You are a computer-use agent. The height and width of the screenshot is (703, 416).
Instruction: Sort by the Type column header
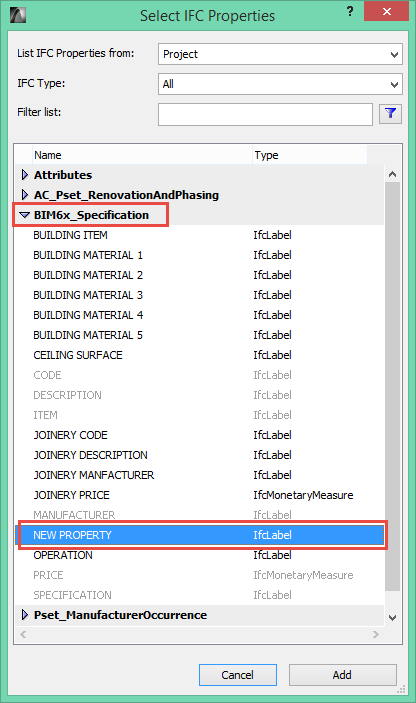(309, 155)
